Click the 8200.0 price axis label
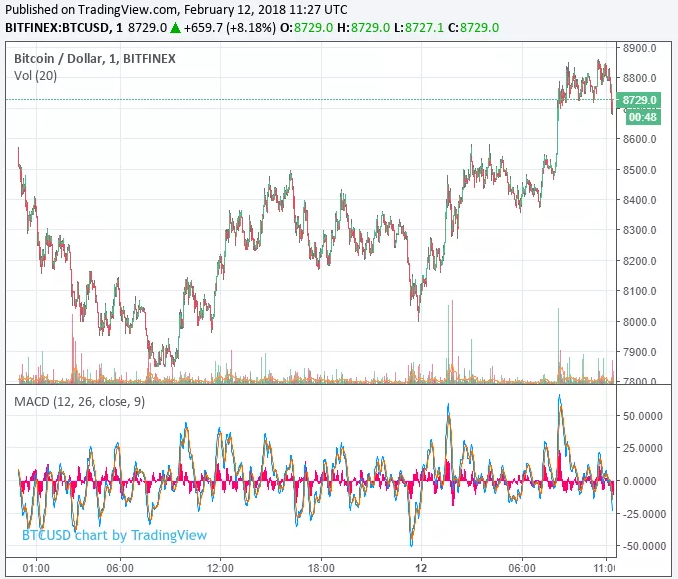Screen dimensions: 678x579 point(639,261)
